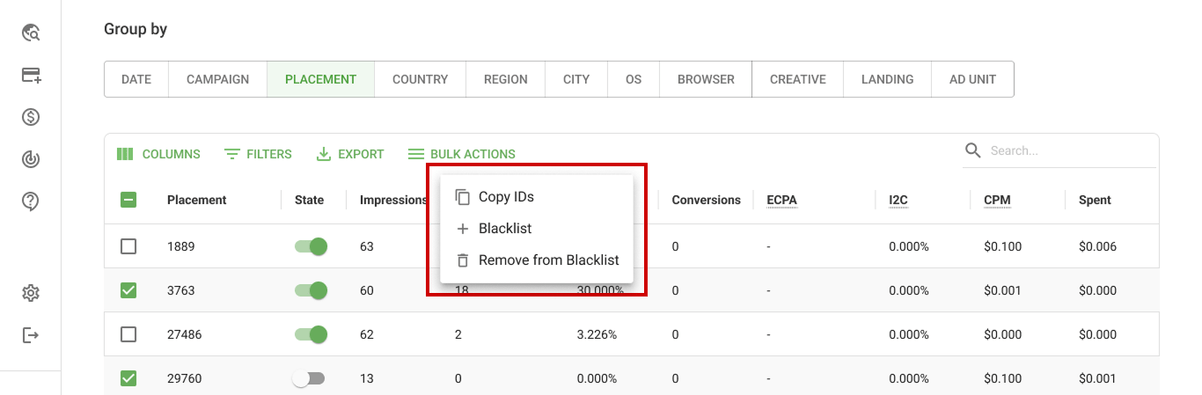Export the table data
The image size is (1202, 395).
[x=350, y=154]
